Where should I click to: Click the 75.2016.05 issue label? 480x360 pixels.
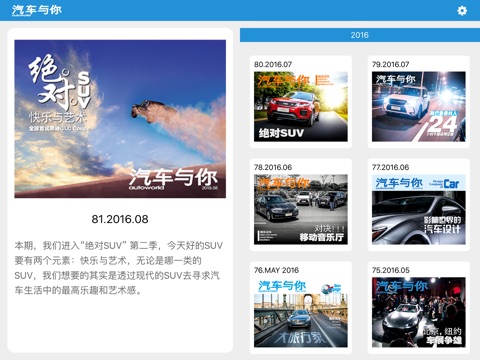pos(391,270)
